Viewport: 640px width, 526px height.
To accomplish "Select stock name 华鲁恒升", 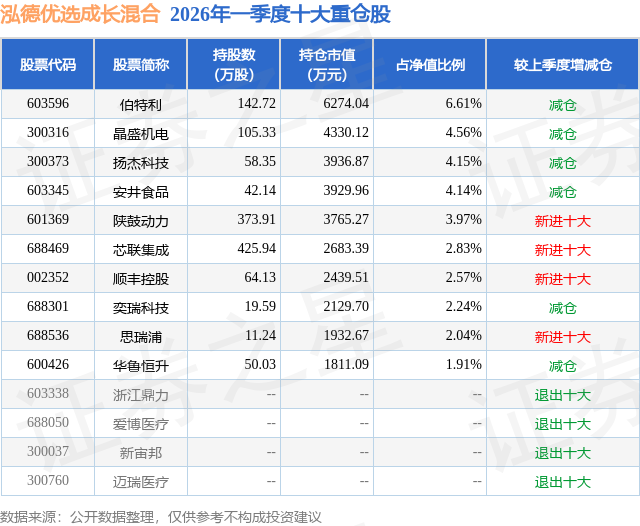I will click(141, 366).
